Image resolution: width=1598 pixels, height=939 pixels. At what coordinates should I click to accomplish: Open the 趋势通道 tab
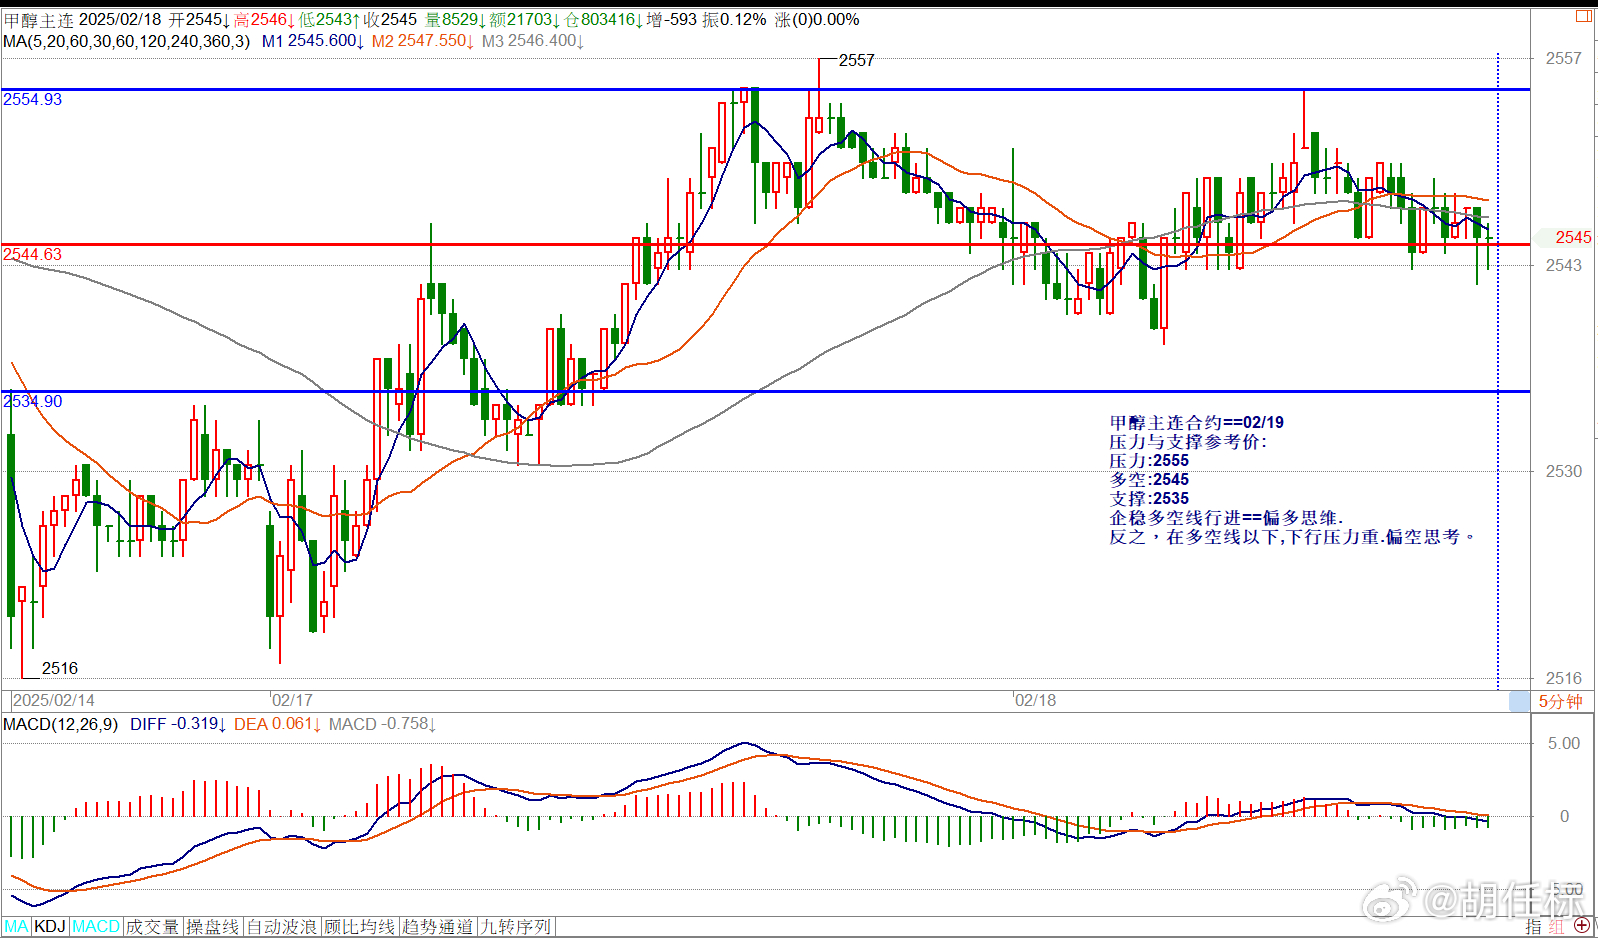pyautogui.click(x=438, y=927)
